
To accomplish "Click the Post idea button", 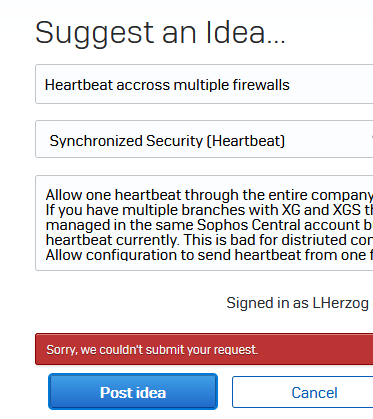I will pyautogui.click(x=133, y=392).
